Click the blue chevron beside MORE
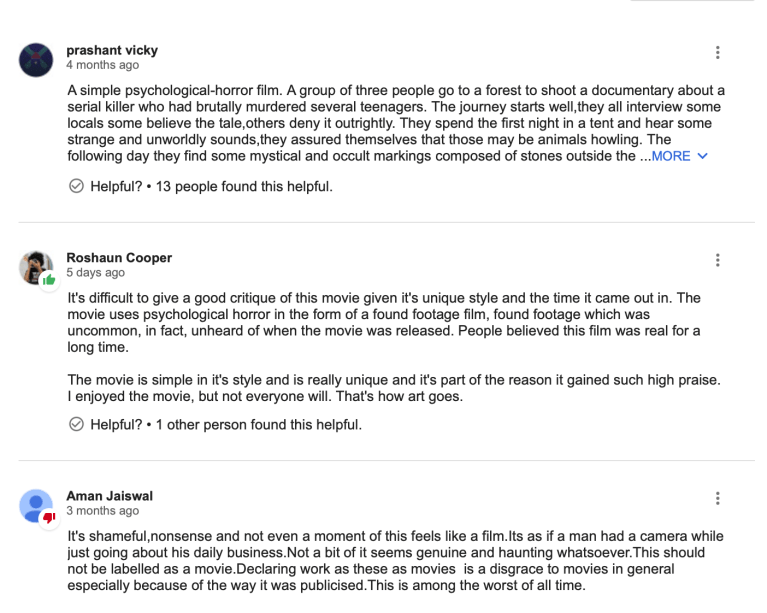 point(702,156)
